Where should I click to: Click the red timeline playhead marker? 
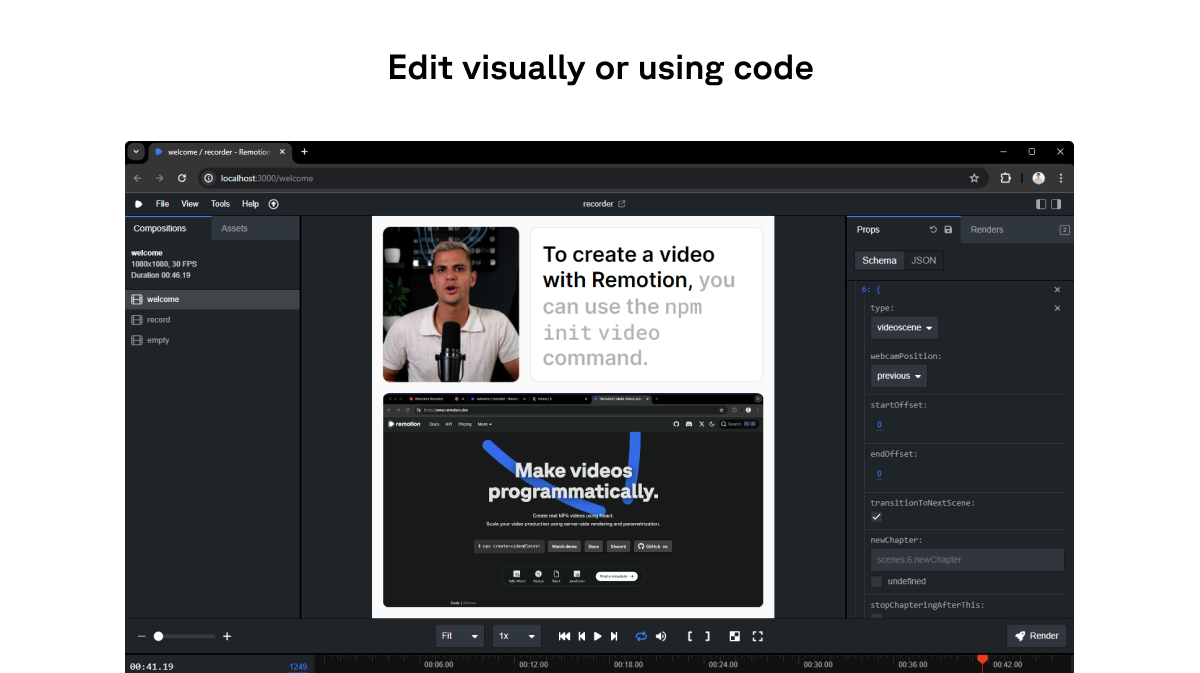coord(982,661)
